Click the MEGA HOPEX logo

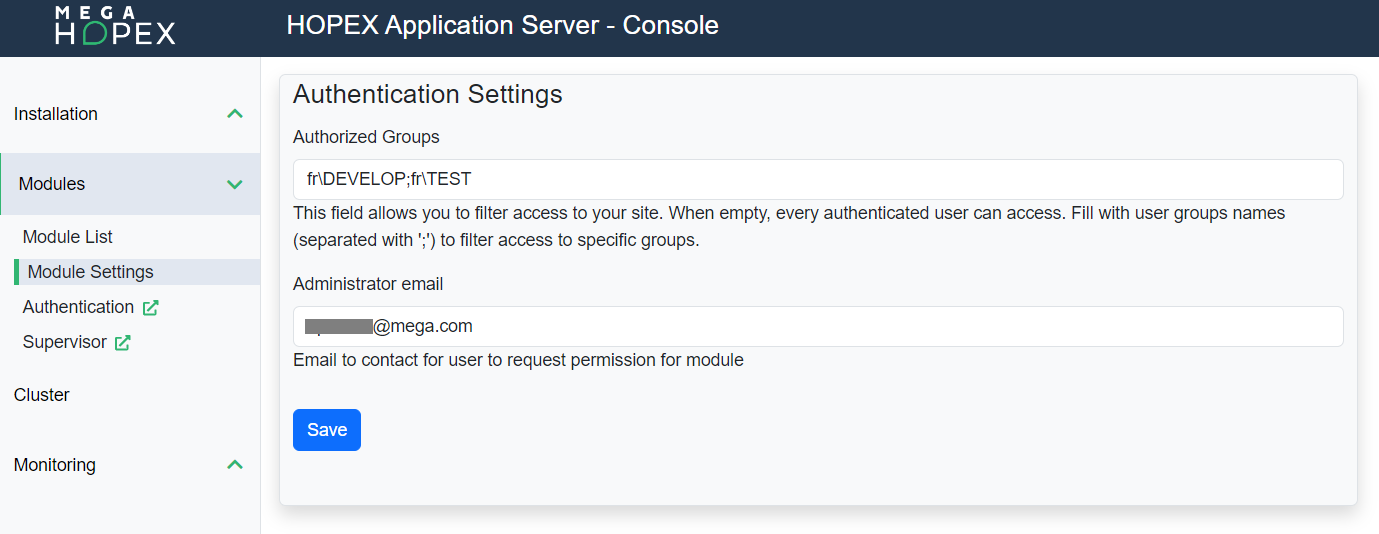[115, 26]
